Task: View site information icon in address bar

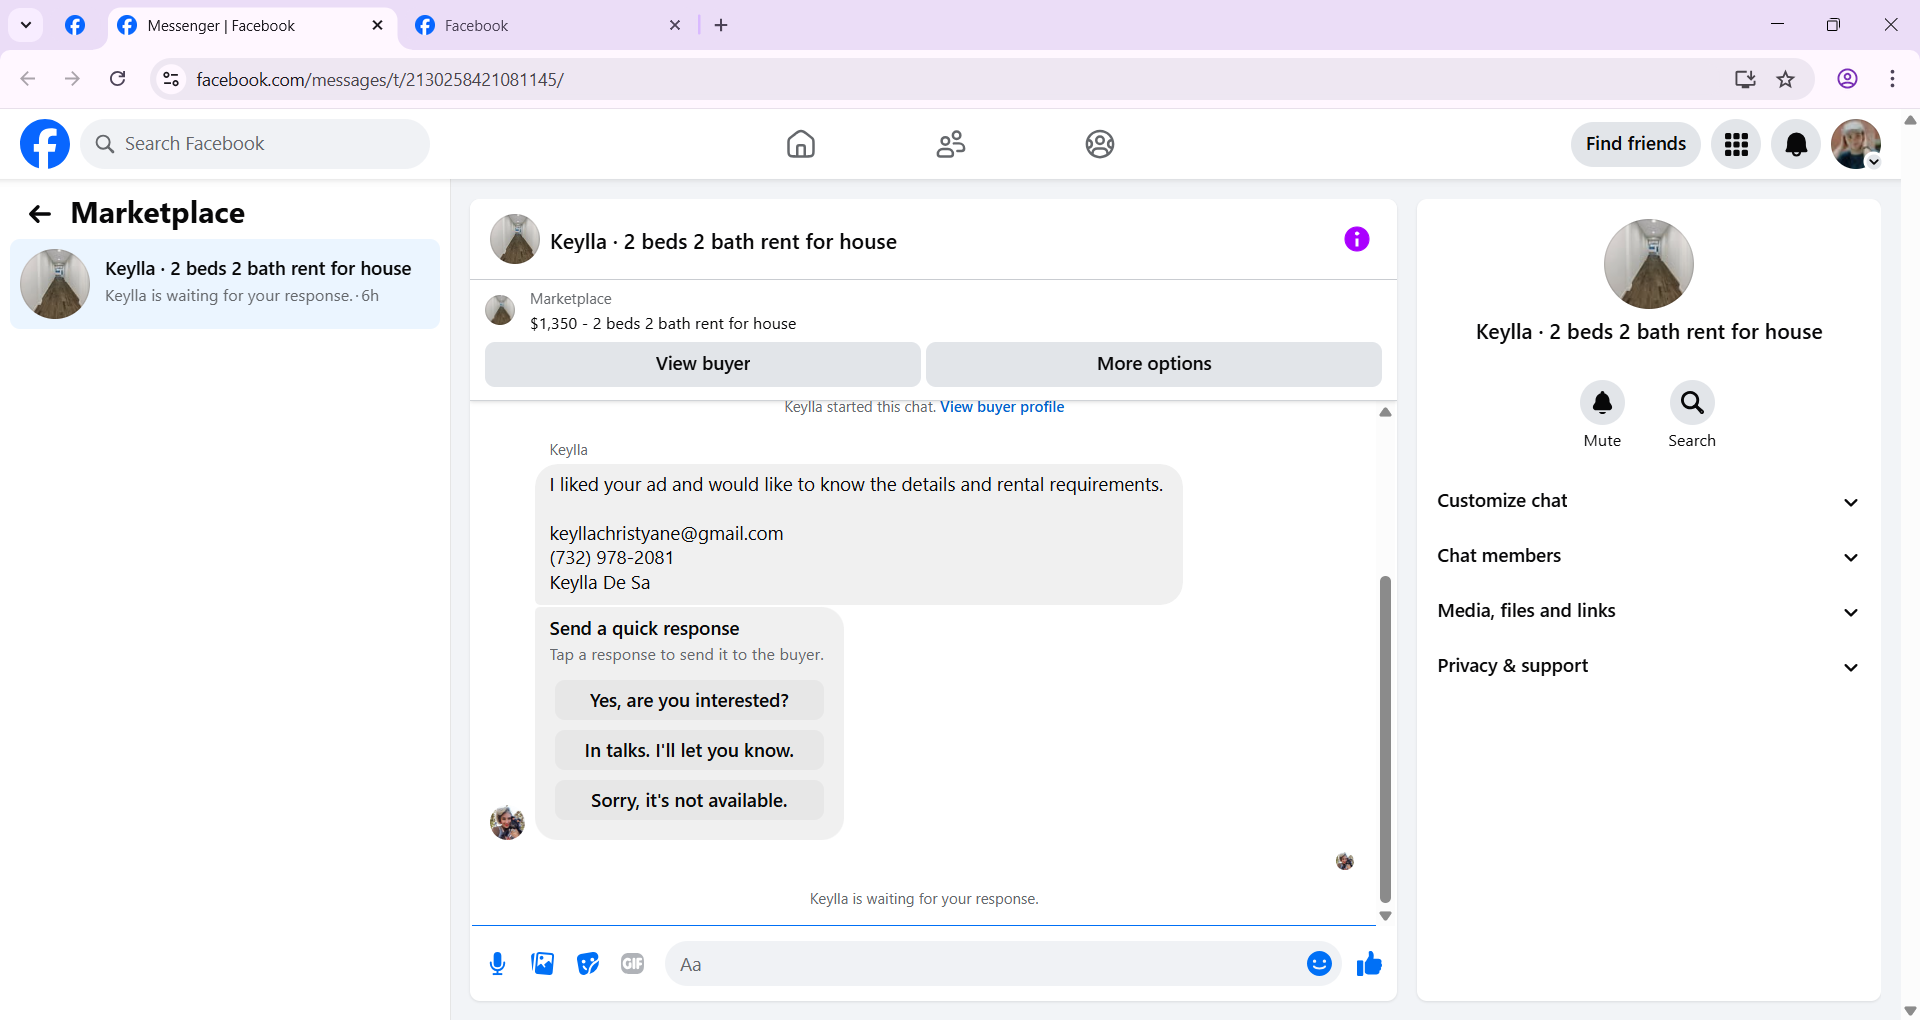Action: [171, 79]
